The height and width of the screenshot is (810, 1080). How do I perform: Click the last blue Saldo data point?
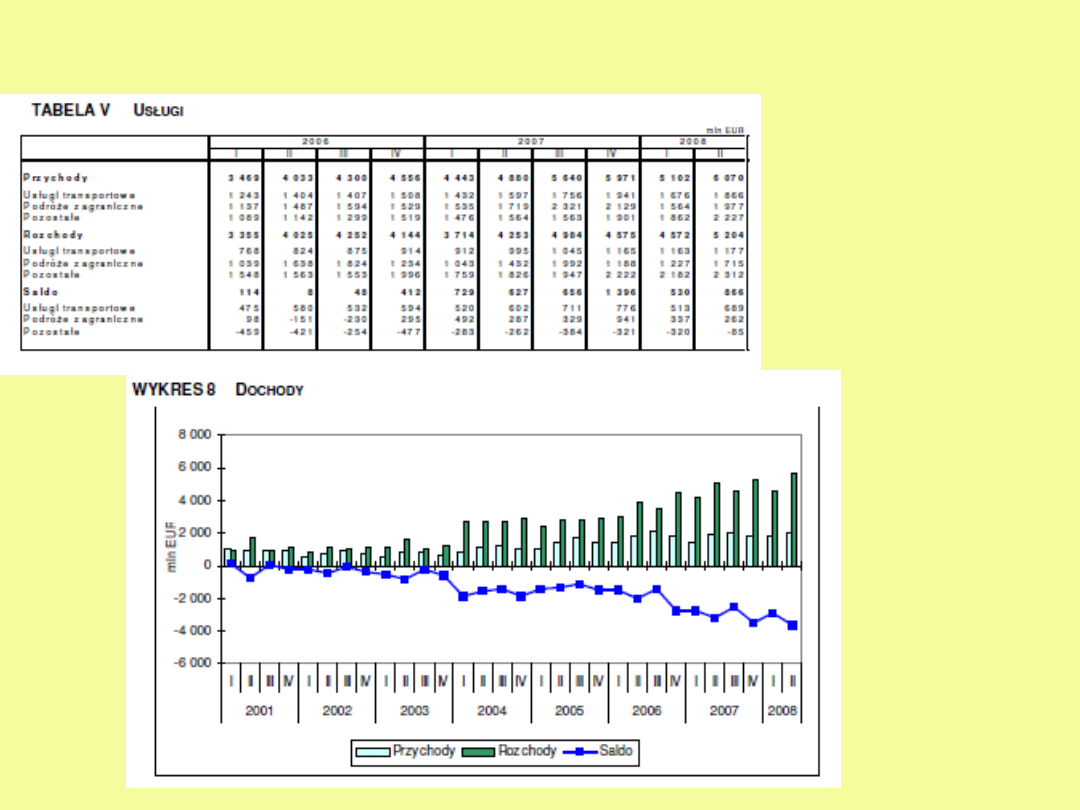[x=793, y=625]
